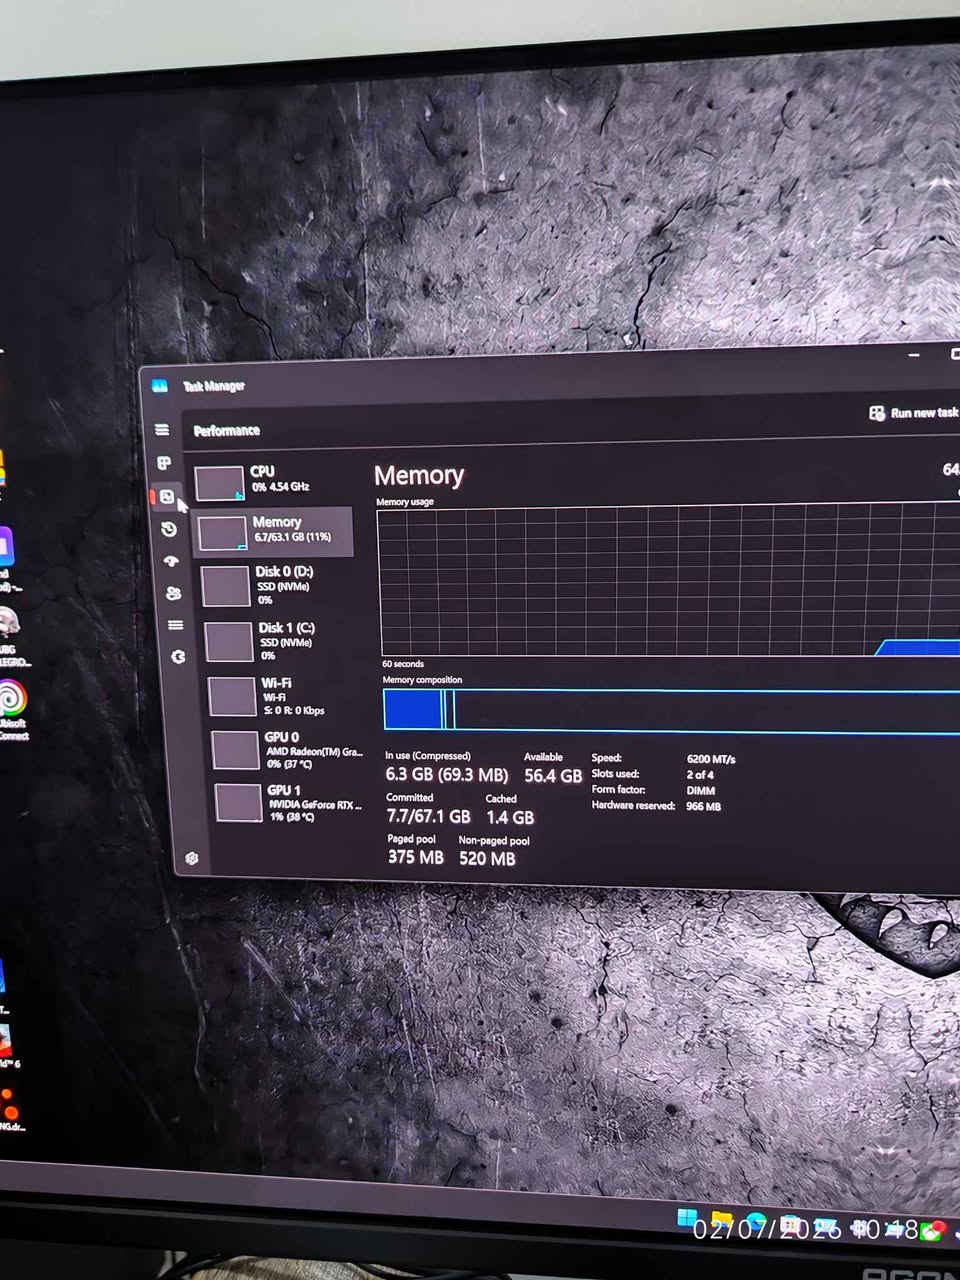Screen dimensions: 960x1280
Task: Expand the Task Manager navigation menu
Action: coord(163,430)
